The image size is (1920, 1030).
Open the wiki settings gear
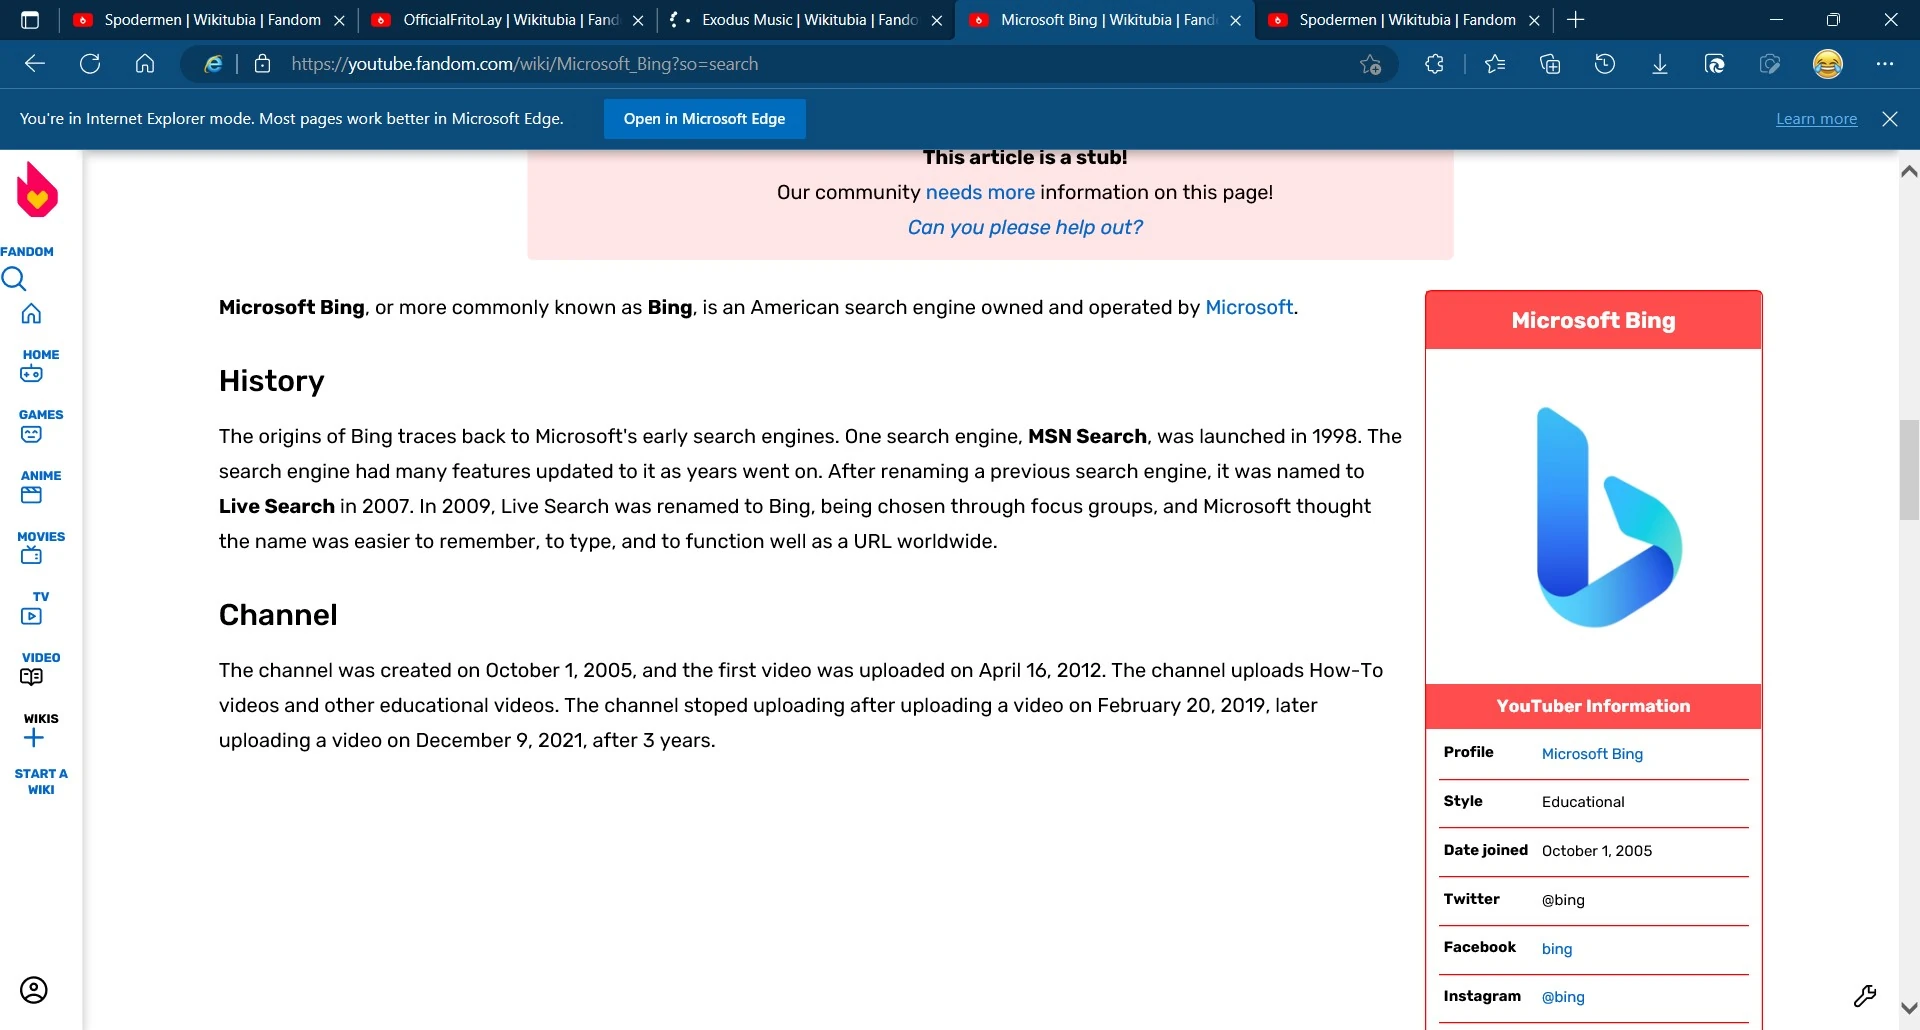click(1866, 995)
